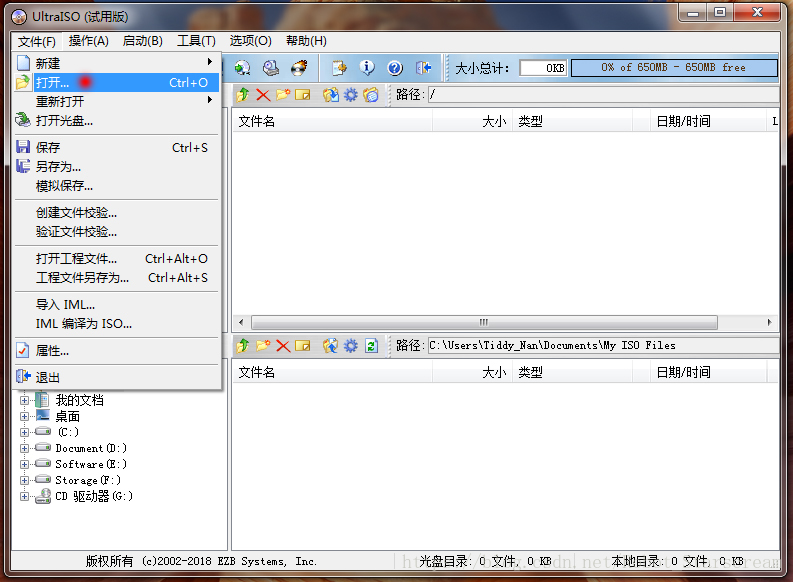This screenshot has height=582, width=793.
Task: Refresh the local directory listing
Action: pos(372,346)
